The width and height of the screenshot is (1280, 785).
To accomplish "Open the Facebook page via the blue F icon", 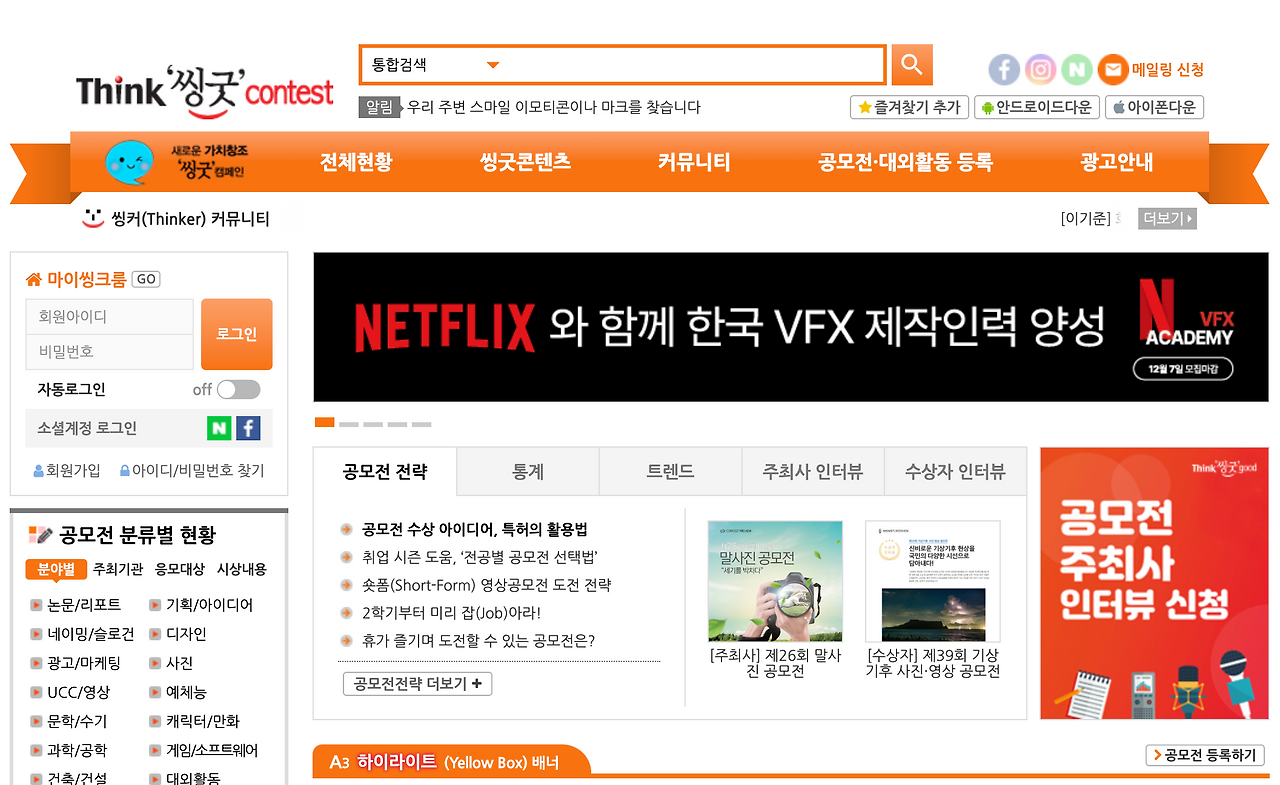I will pos(1003,69).
